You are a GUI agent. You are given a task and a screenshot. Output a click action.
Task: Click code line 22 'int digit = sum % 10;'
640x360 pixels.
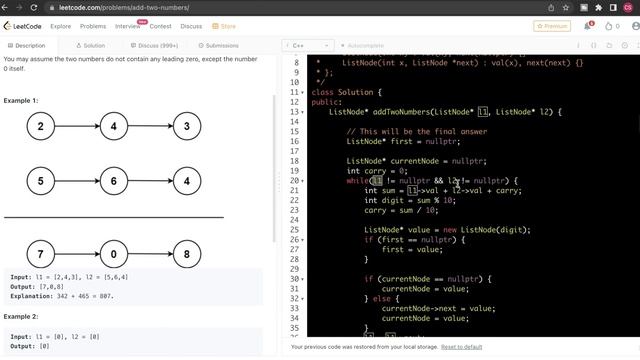pos(410,200)
